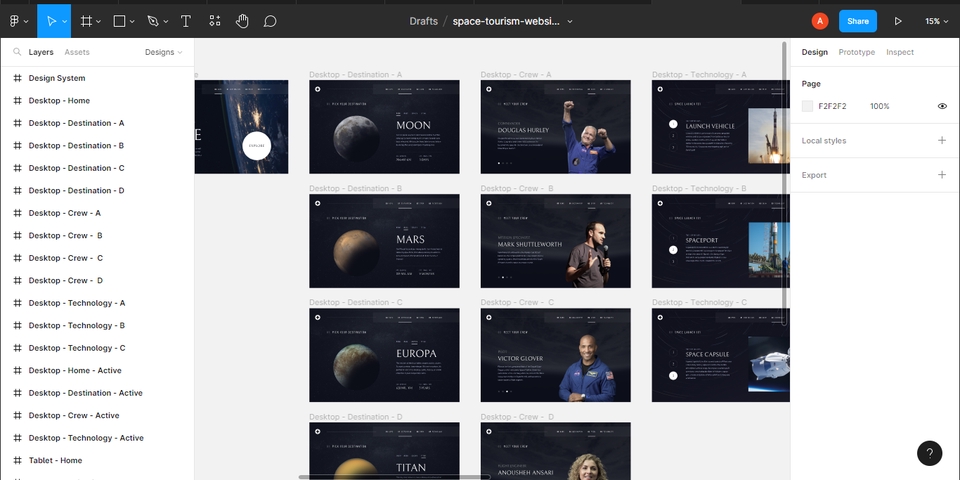The height and width of the screenshot is (480, 960).
Task: Add a local style with plus icon
Action: [942, 140]
